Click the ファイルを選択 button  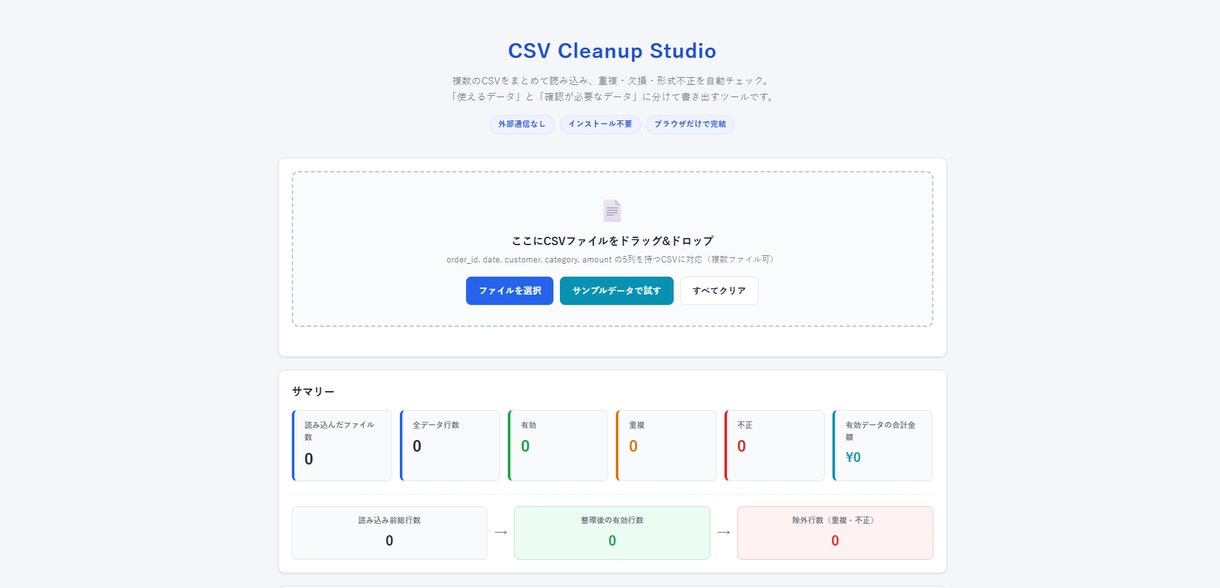(509, 291)
